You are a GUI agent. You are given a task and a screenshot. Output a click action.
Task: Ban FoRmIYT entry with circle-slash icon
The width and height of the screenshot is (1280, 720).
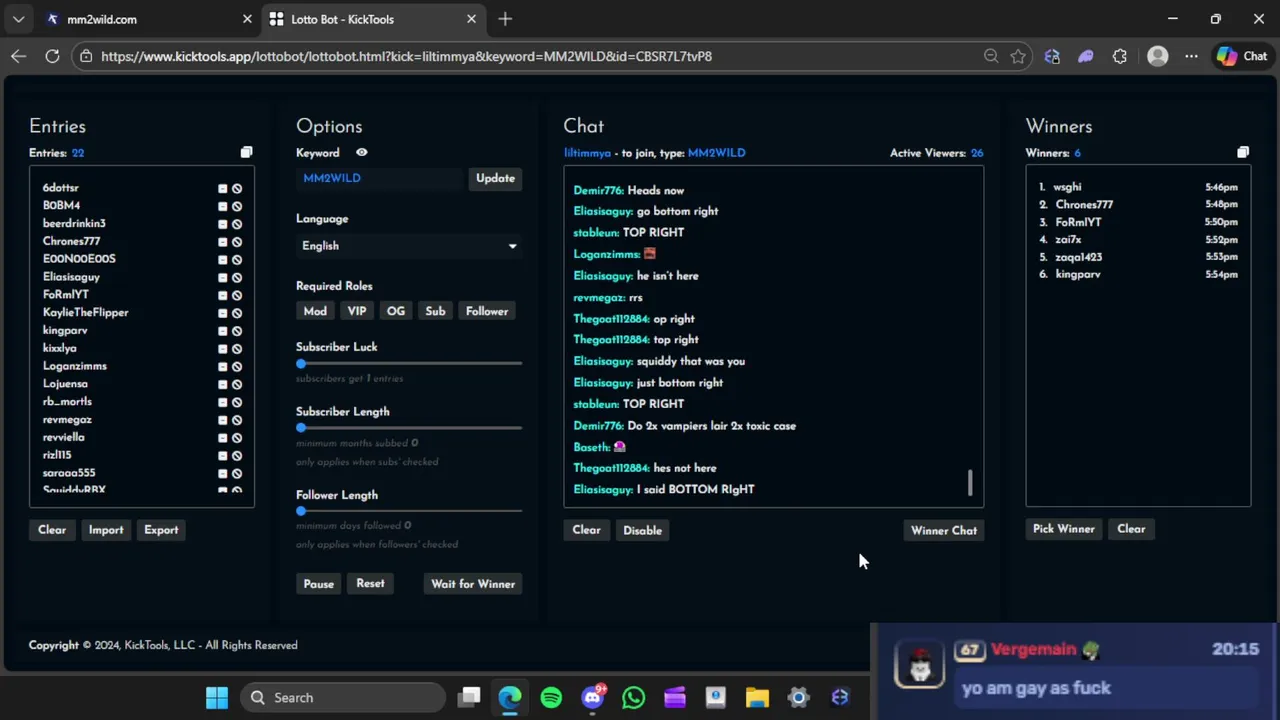[x=237, y=295]
